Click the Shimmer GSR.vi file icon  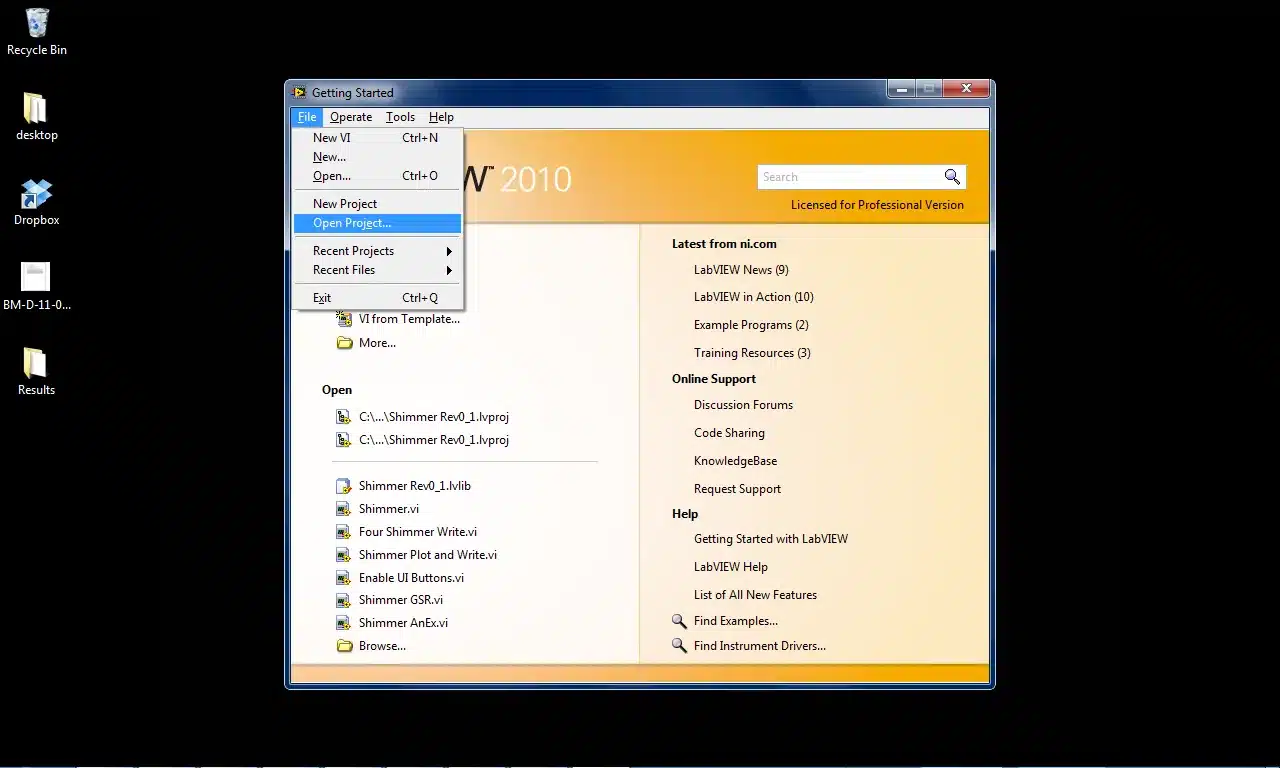[x=344, y=600]
